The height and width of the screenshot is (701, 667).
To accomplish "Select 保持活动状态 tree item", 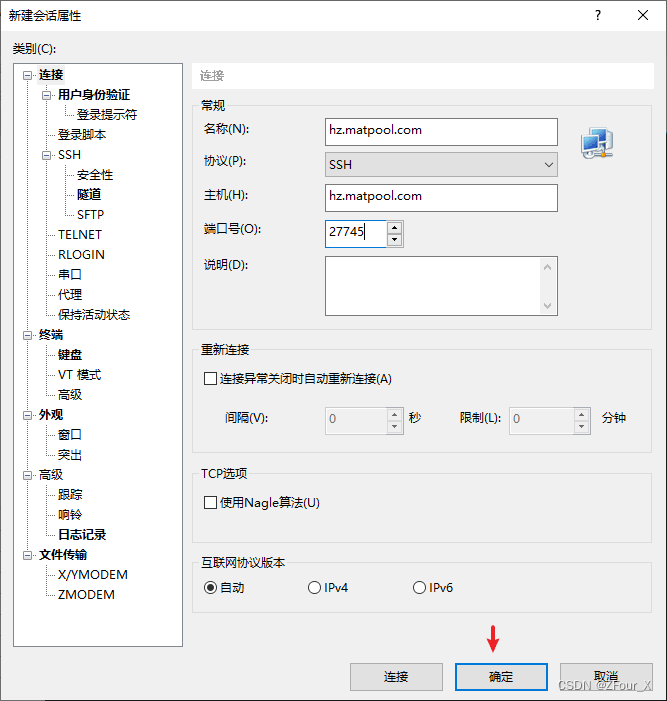I will click(94, 315).
